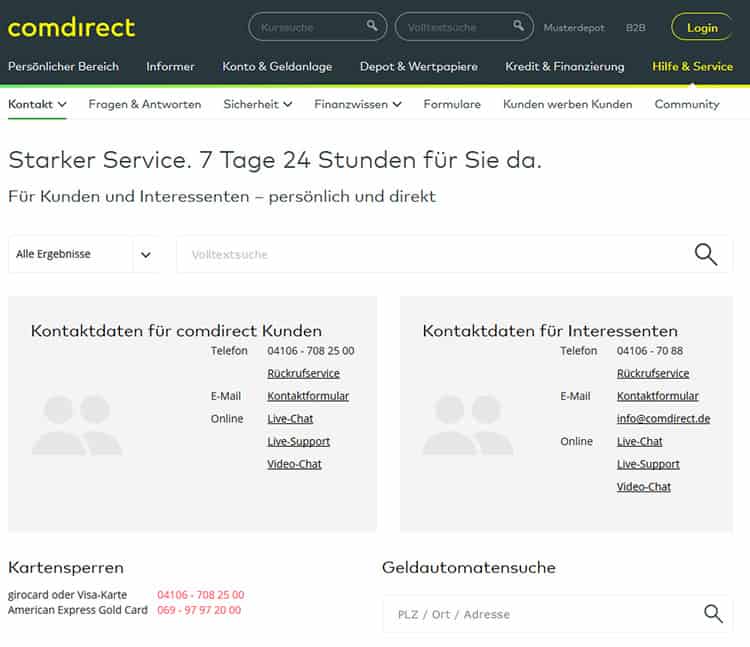Open Video-Chat in Interessenten card
750x647 pixels.
coord(644,487)
